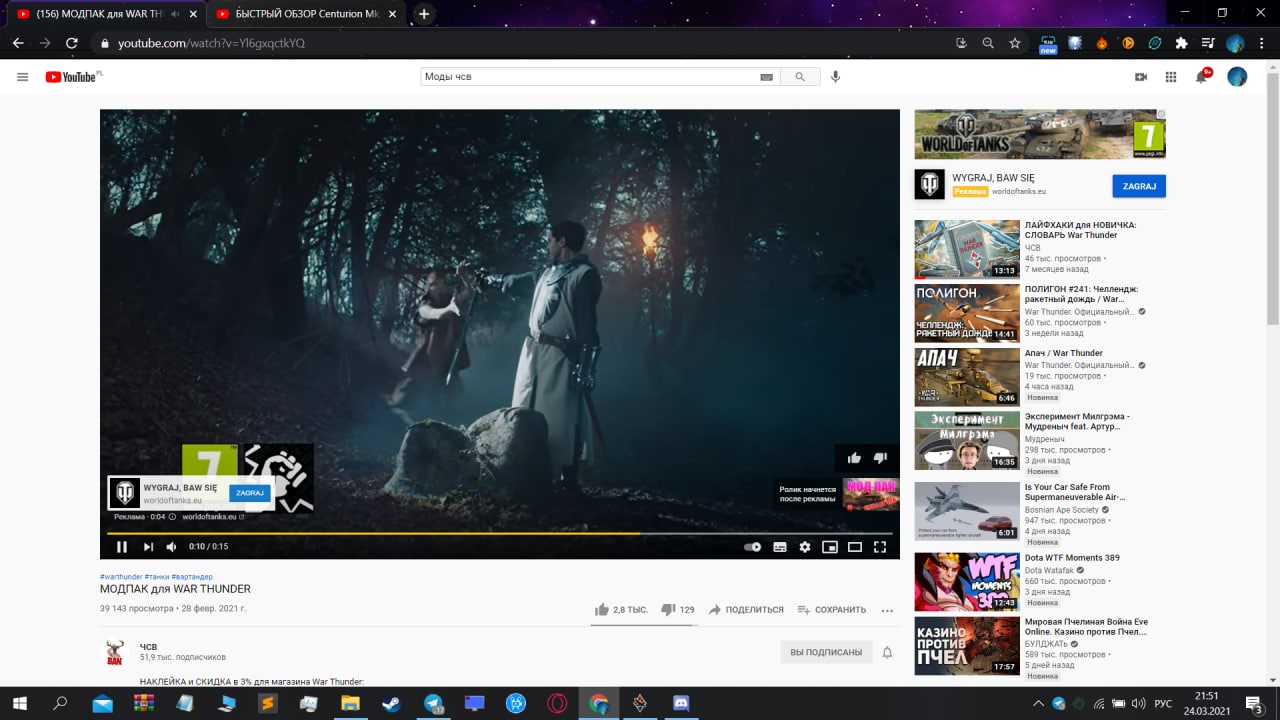Like the video with 2,8 тыс. likes
Screen dimensions: 1280x720
point(621,609)
